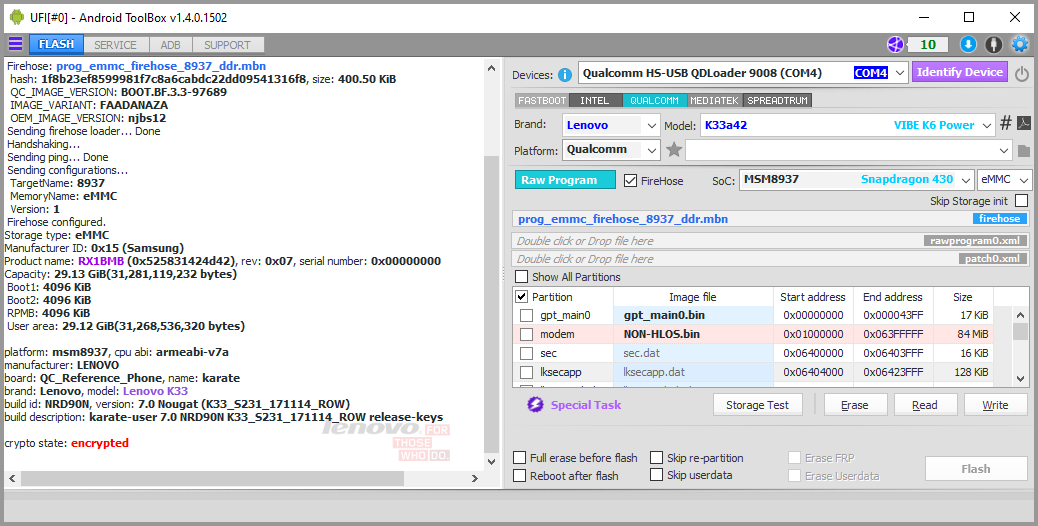Toggle the FireHose checkbox
This screenshot has height=526, width=1038.
coord(630,180)
